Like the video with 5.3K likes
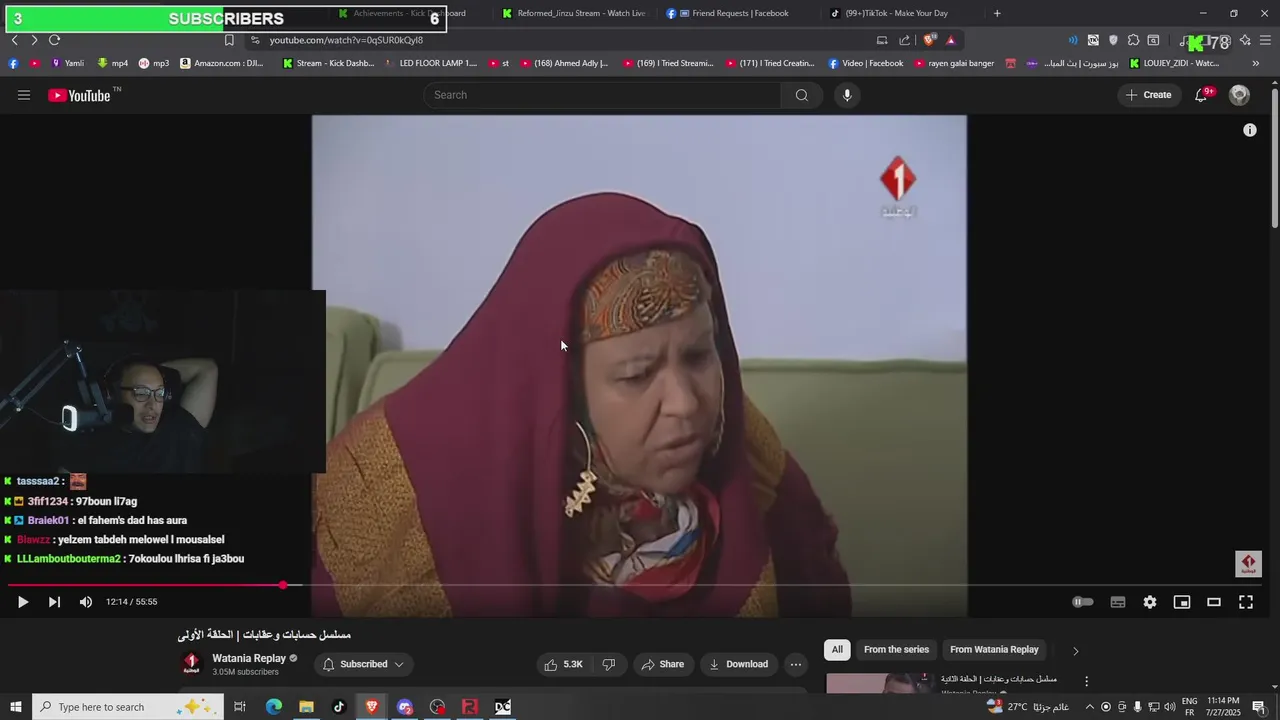The width and height of the screenshot is (1280, 720). 563,664
